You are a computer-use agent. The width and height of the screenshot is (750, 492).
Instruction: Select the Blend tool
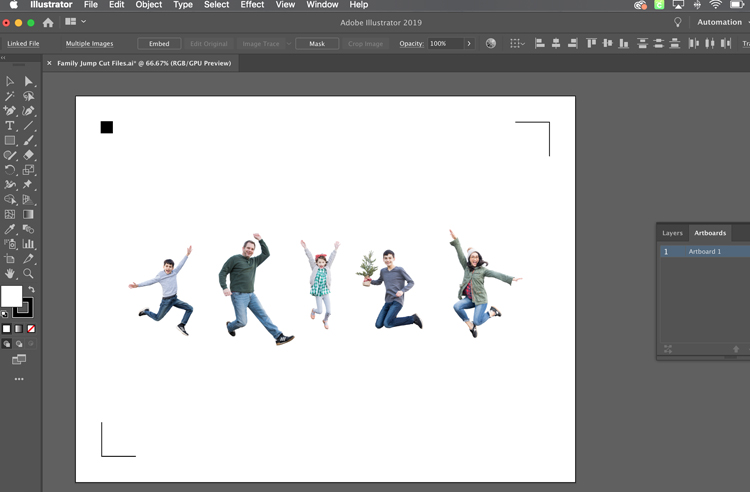(x=28, y=229)
